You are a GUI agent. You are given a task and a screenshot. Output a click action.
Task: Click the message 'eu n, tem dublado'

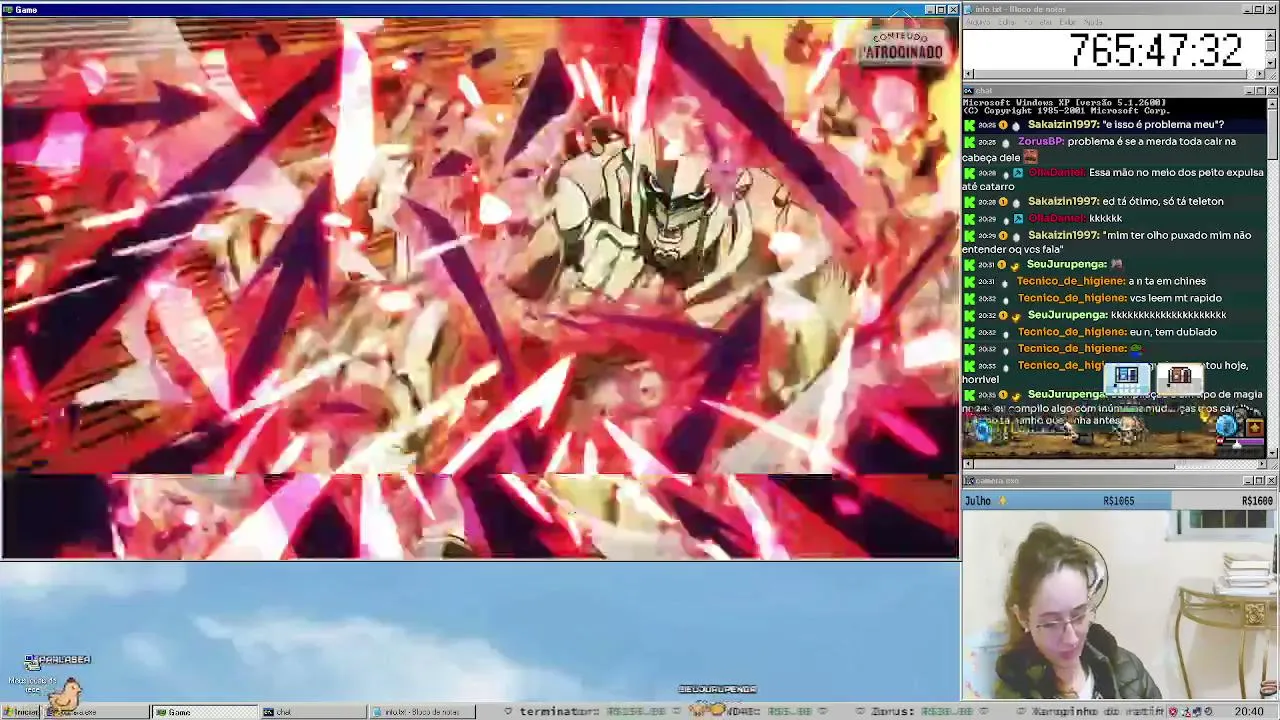click(x=1173, y=332)
